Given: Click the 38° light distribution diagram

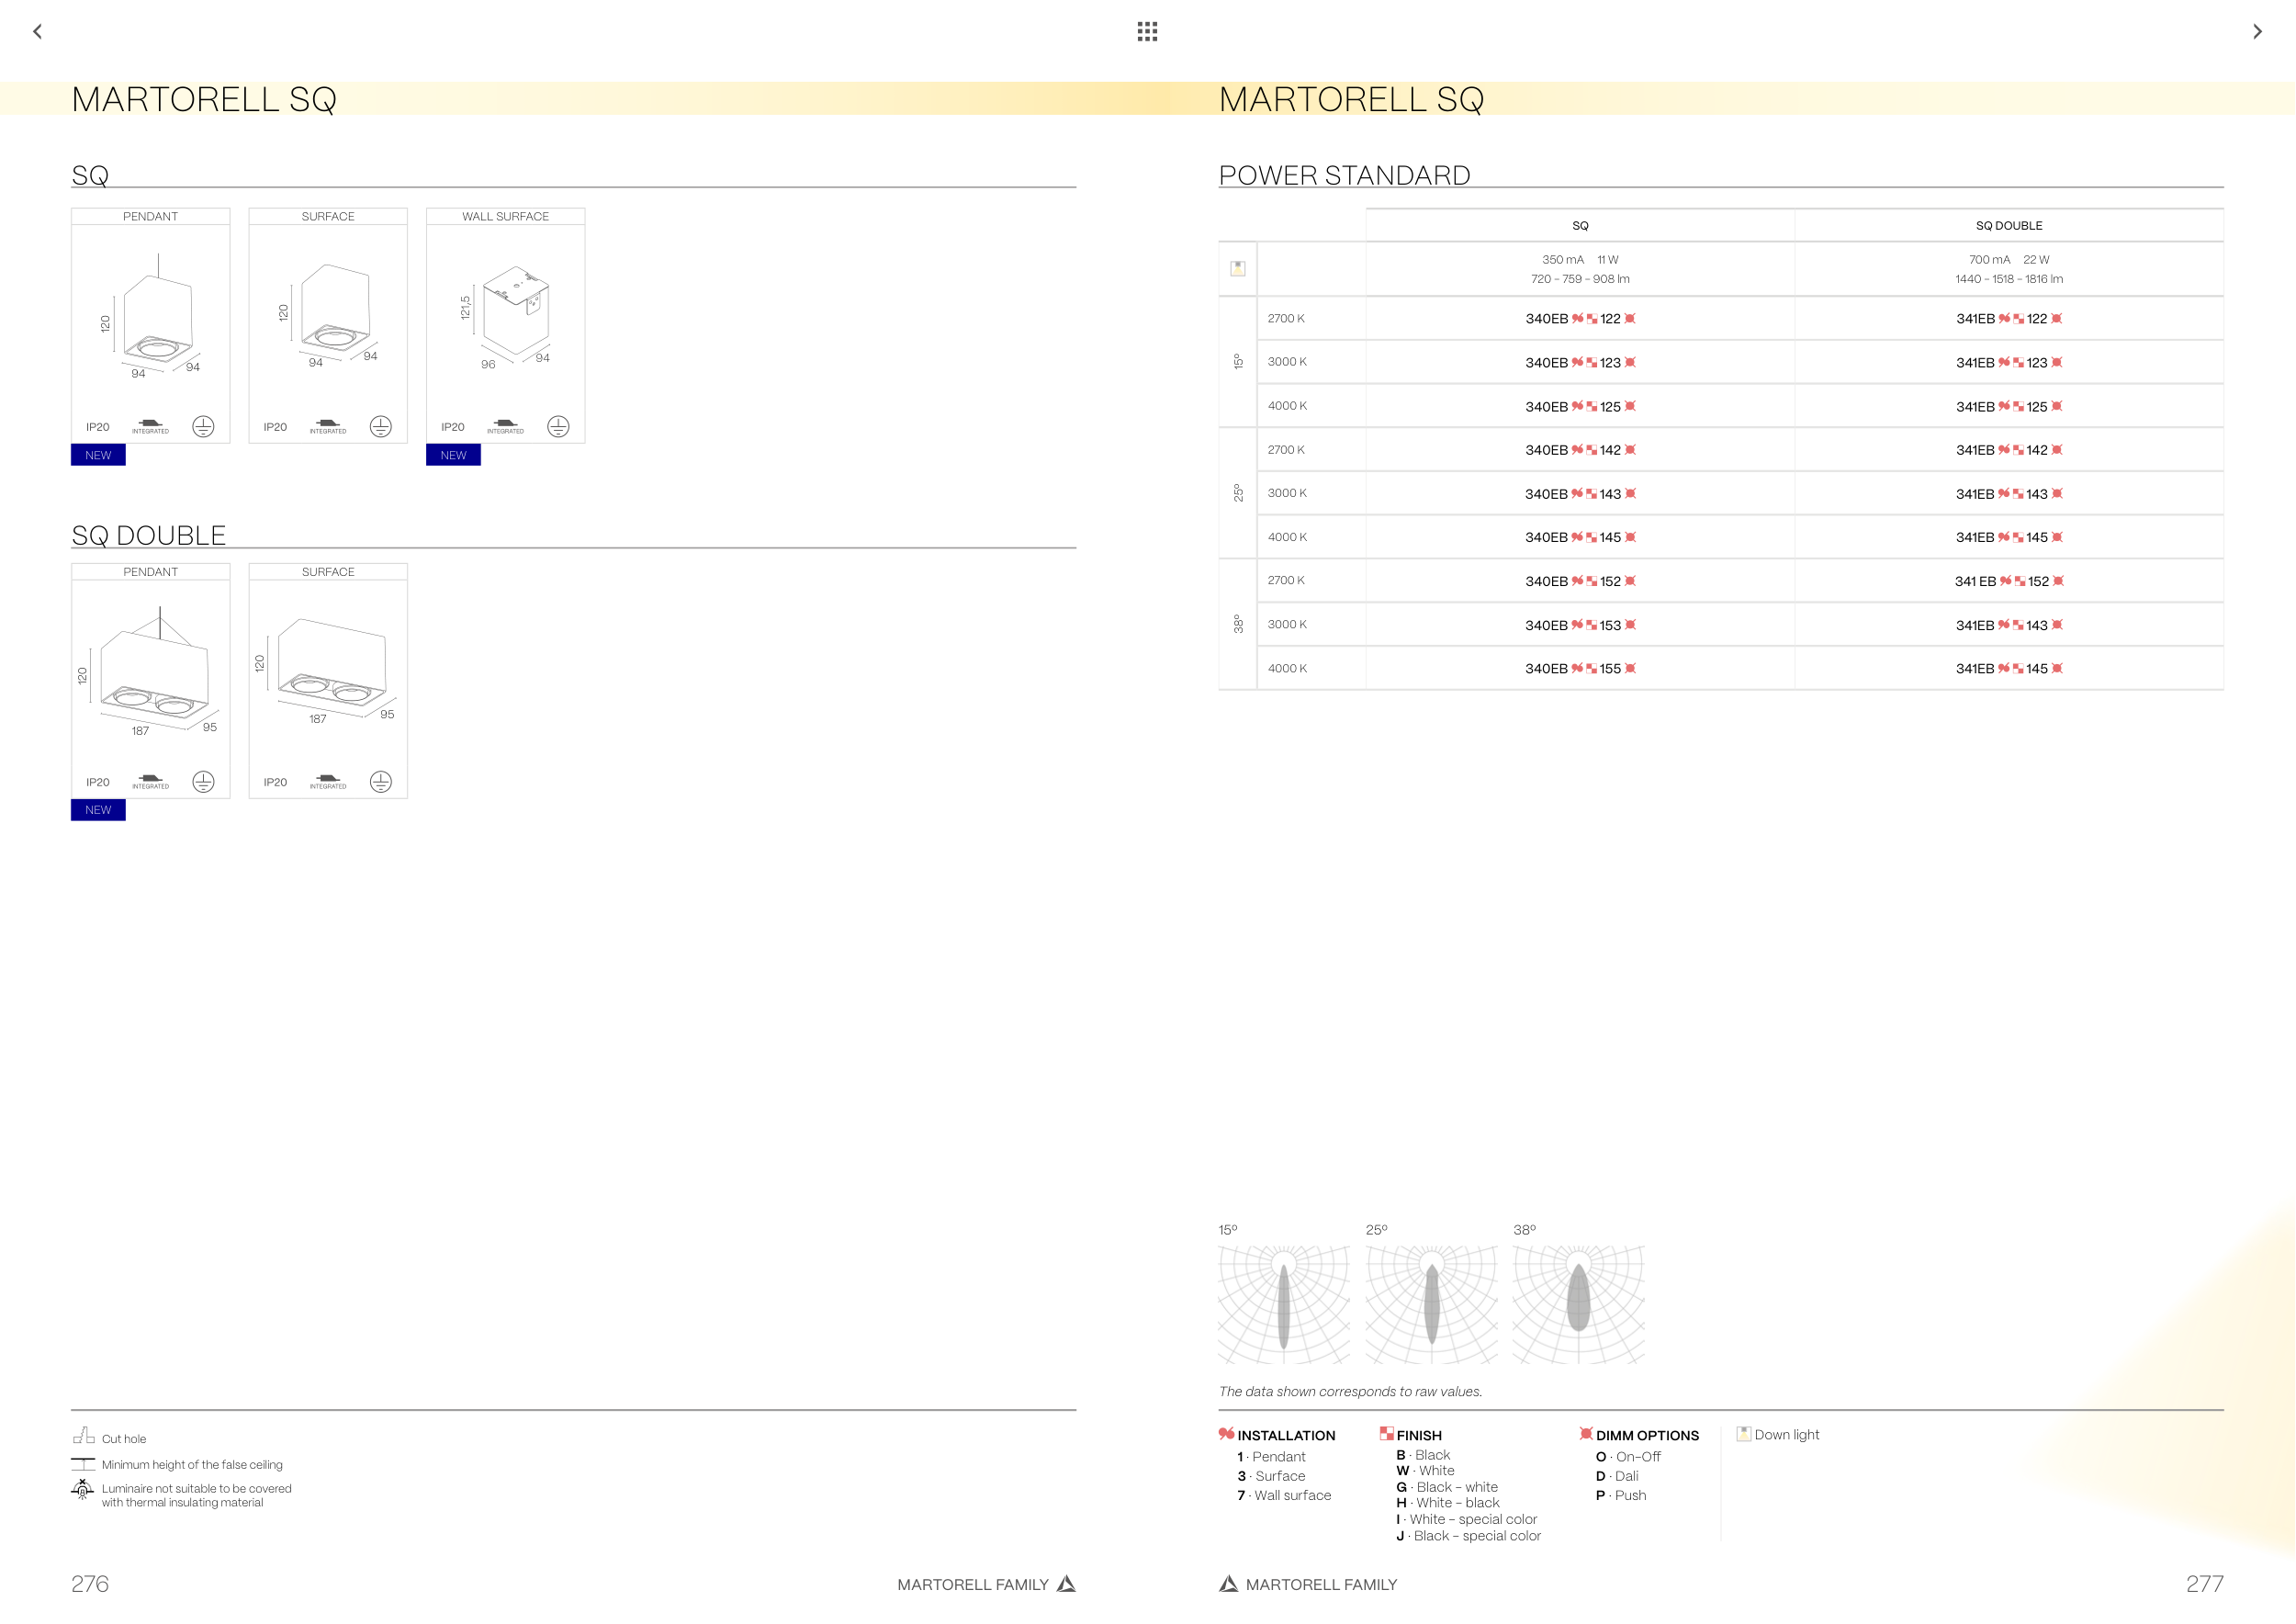Looking at the screenshot, I should click(x=1578, y=1303).
